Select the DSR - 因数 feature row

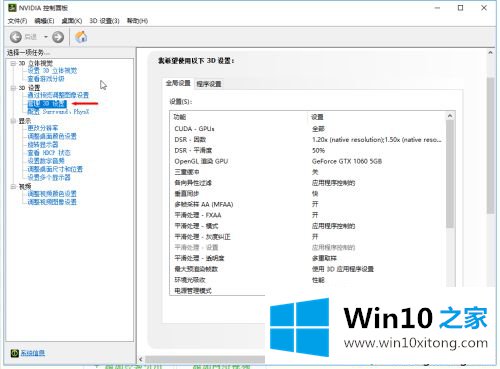(x=308, y=140)
